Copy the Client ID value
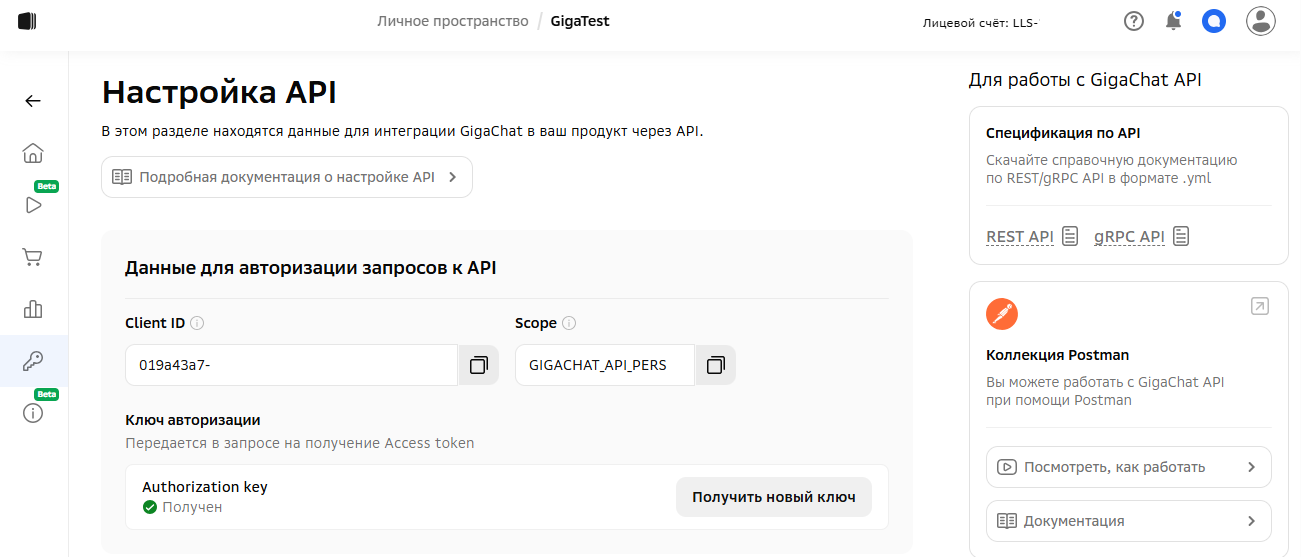 [478, 365]
